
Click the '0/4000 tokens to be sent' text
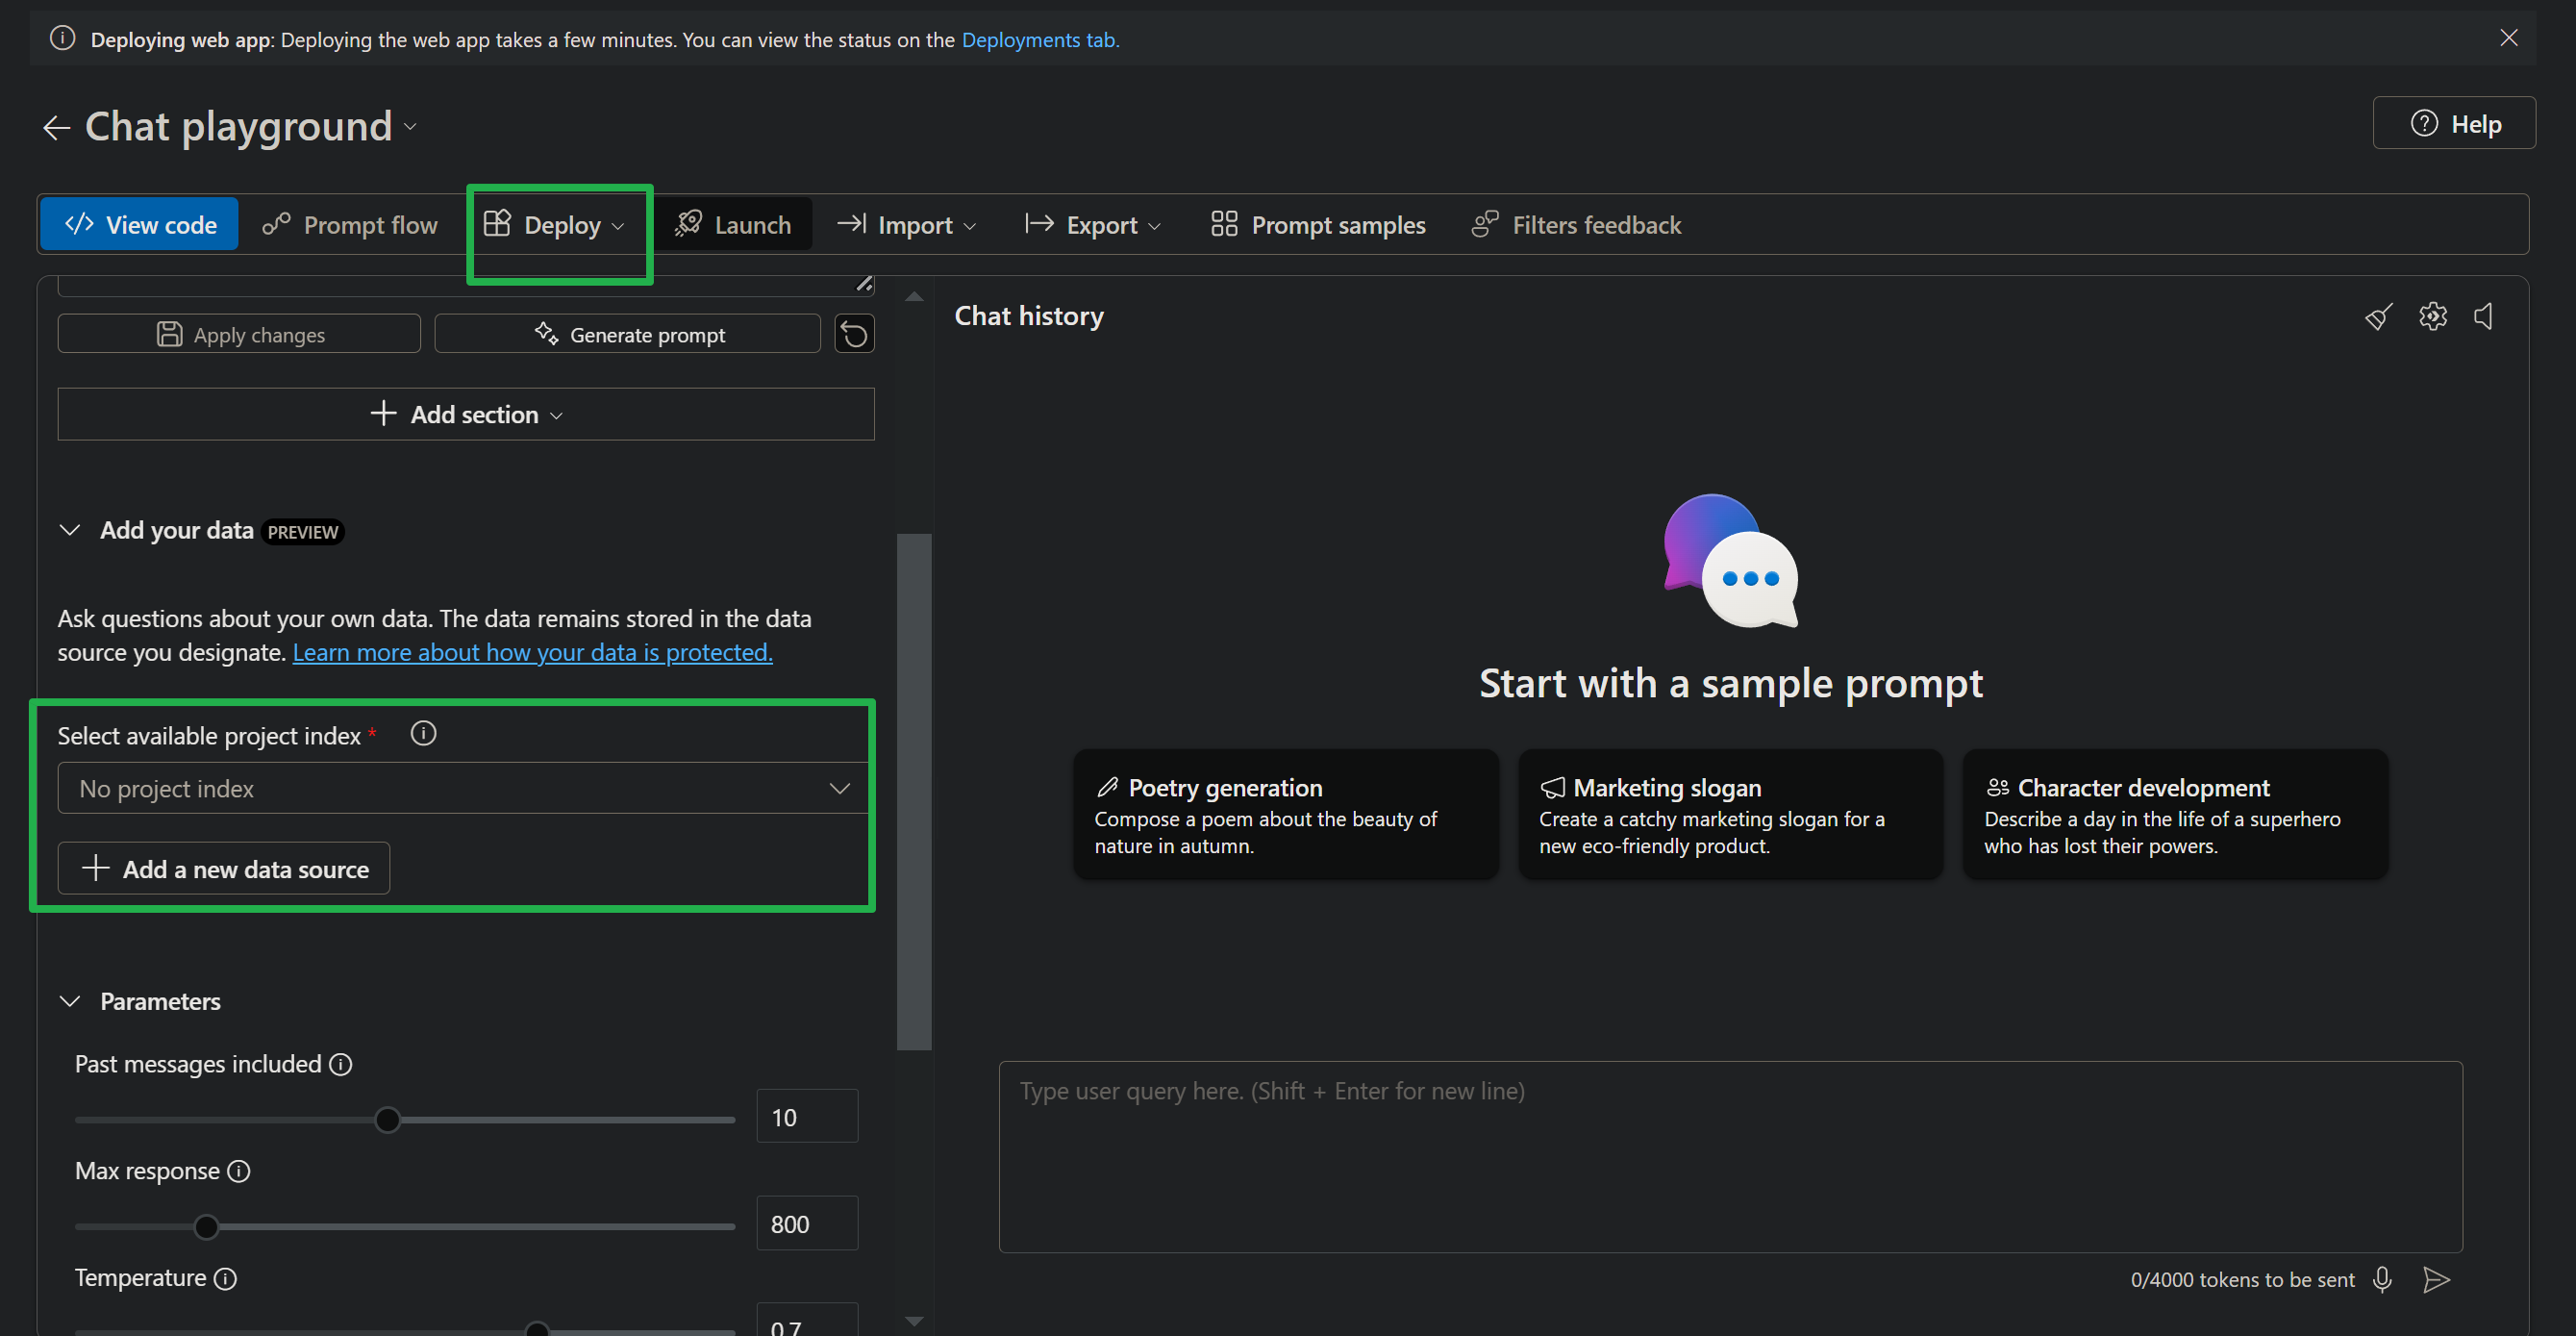(2242, 1279)
